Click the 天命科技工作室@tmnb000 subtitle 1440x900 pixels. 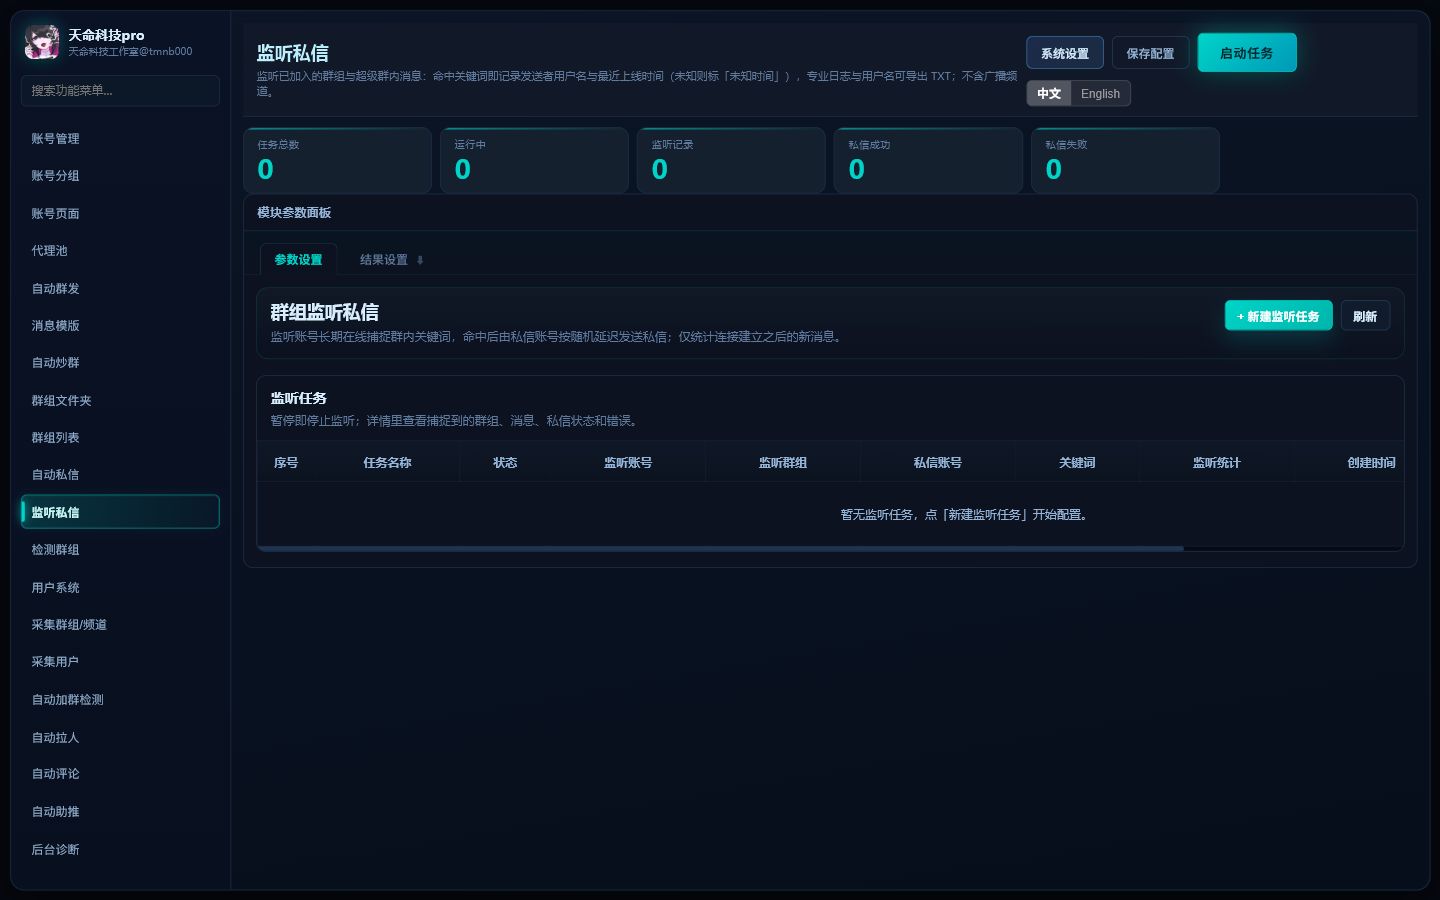(x=130, y=51)
